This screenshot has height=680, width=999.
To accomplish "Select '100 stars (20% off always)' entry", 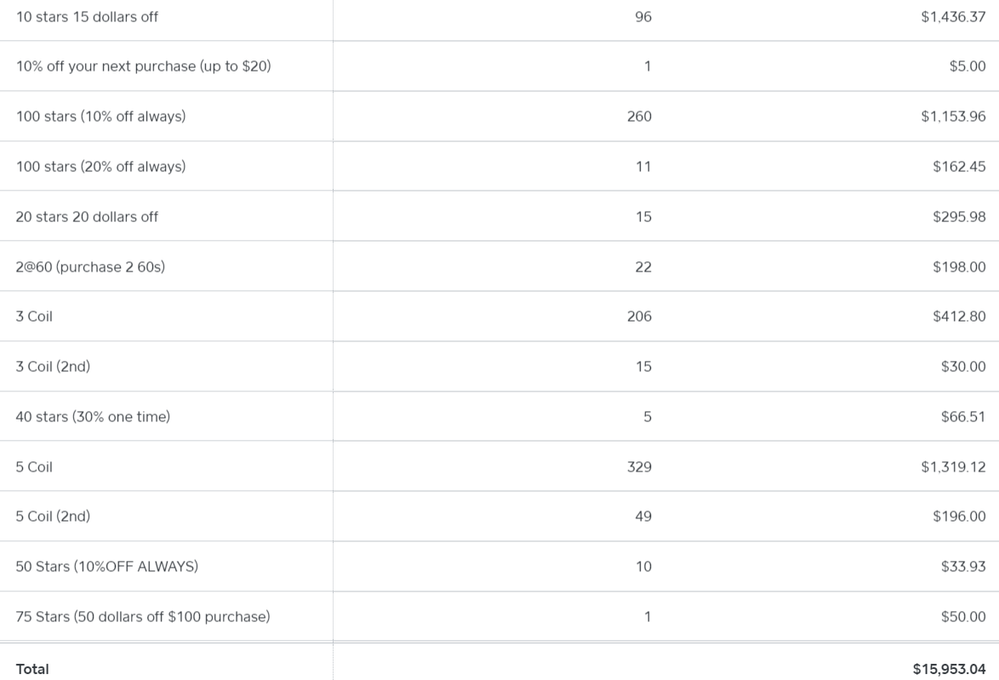I will click(x=101, y=166).
